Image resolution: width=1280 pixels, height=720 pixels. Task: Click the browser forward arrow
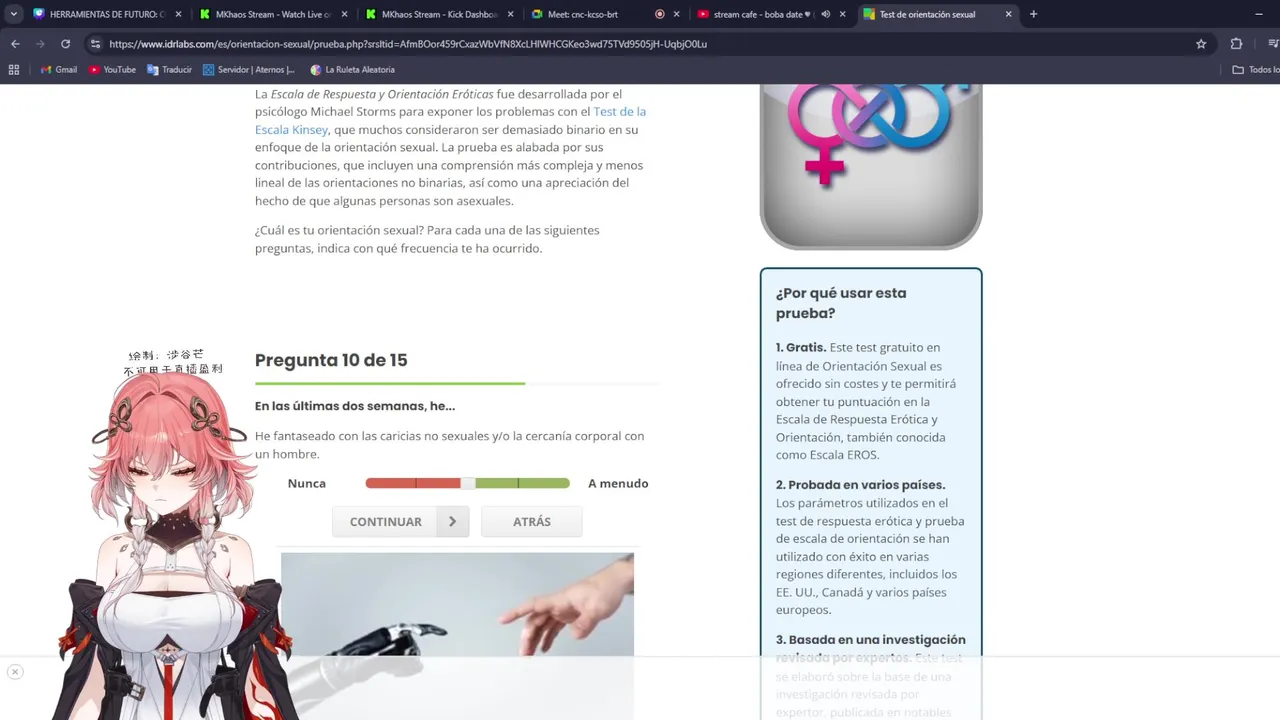(40, 44)
